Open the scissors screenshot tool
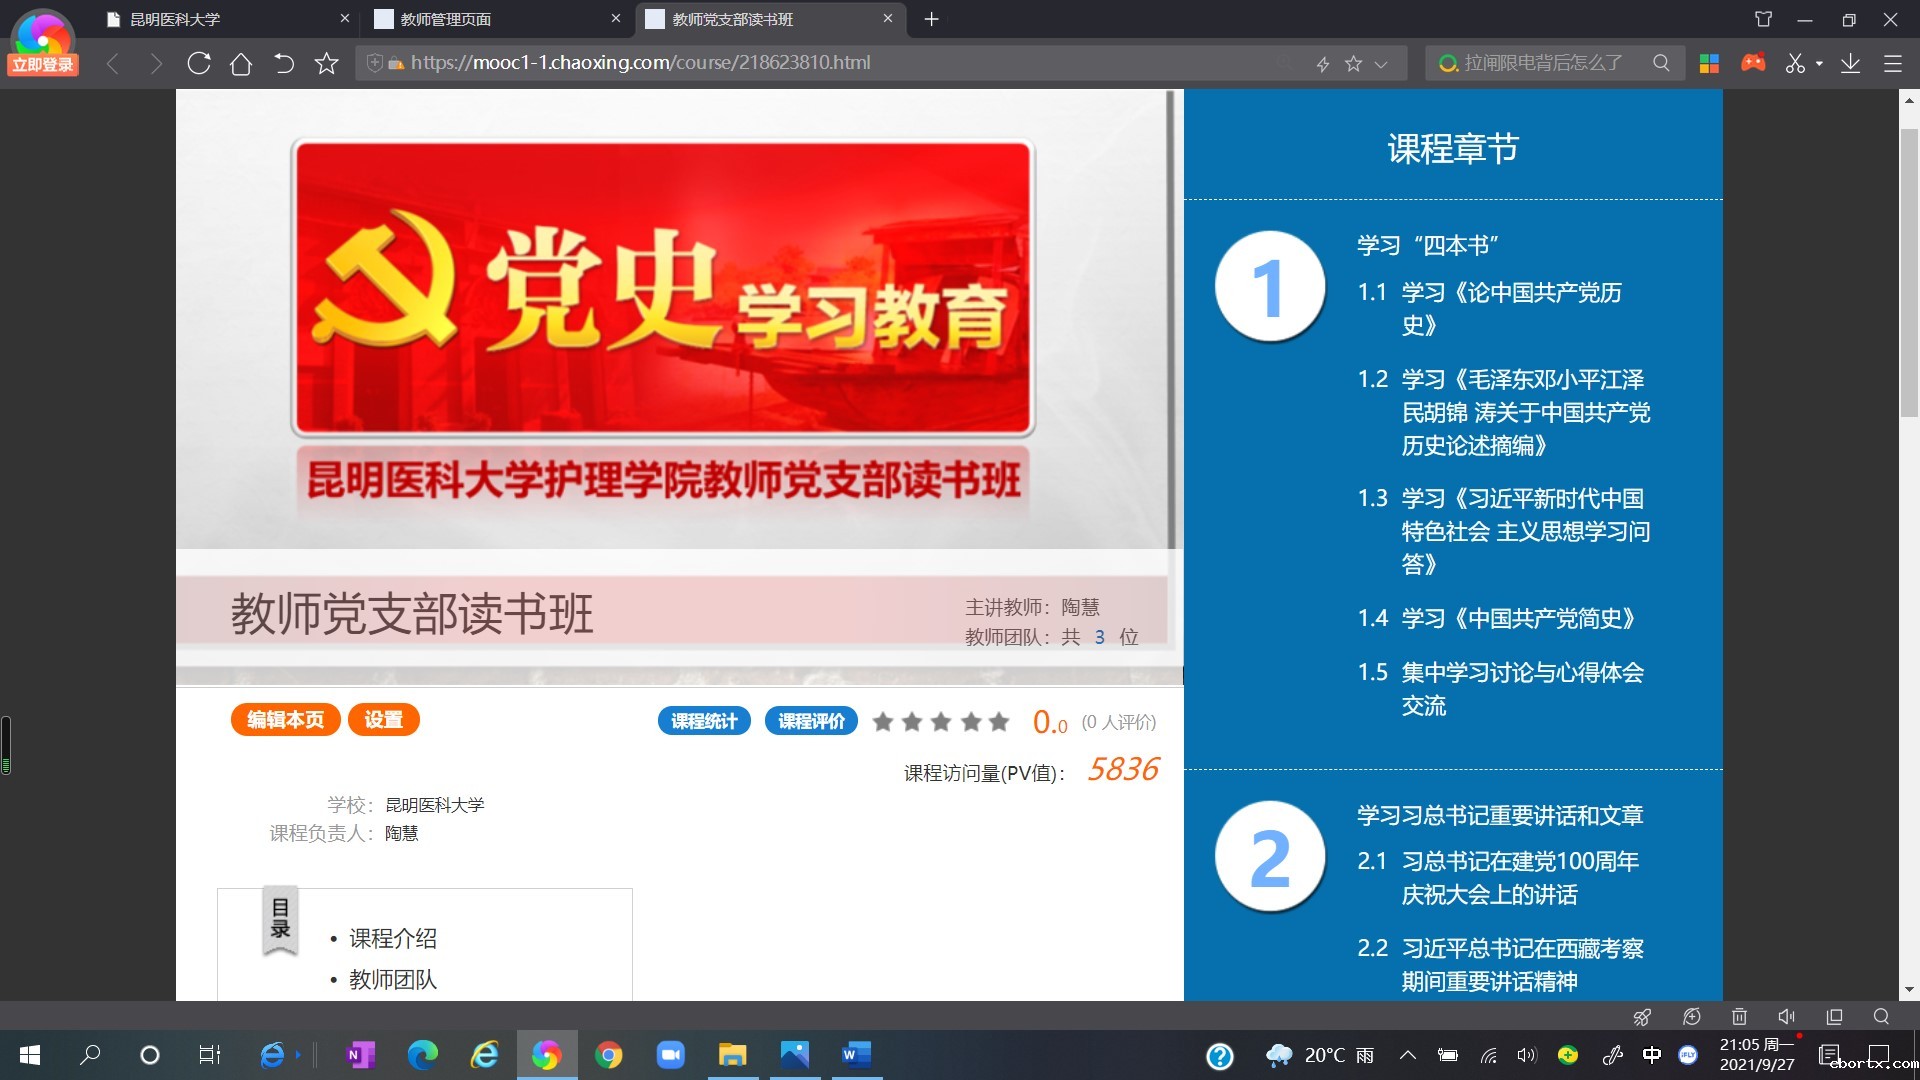Viewport: 1920px width, 1080px height. coord(1795,63)
